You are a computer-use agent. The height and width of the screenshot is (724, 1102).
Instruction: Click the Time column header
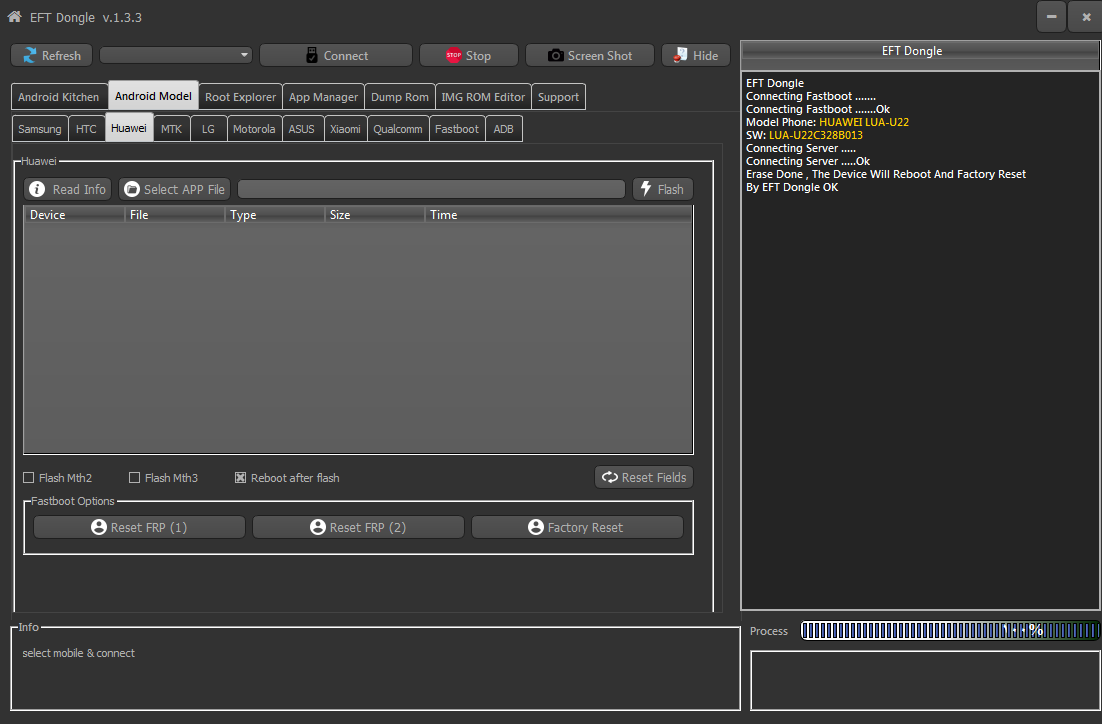(x=559, y=215)
